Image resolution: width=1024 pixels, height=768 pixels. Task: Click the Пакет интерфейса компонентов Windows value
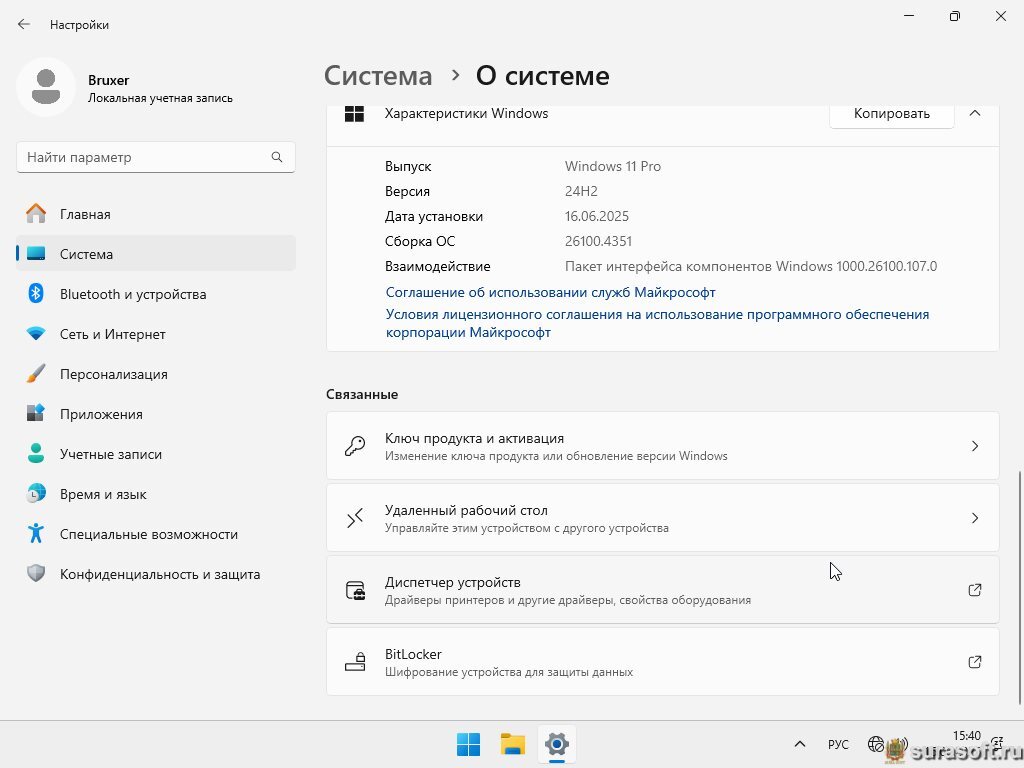click(750, 266)
